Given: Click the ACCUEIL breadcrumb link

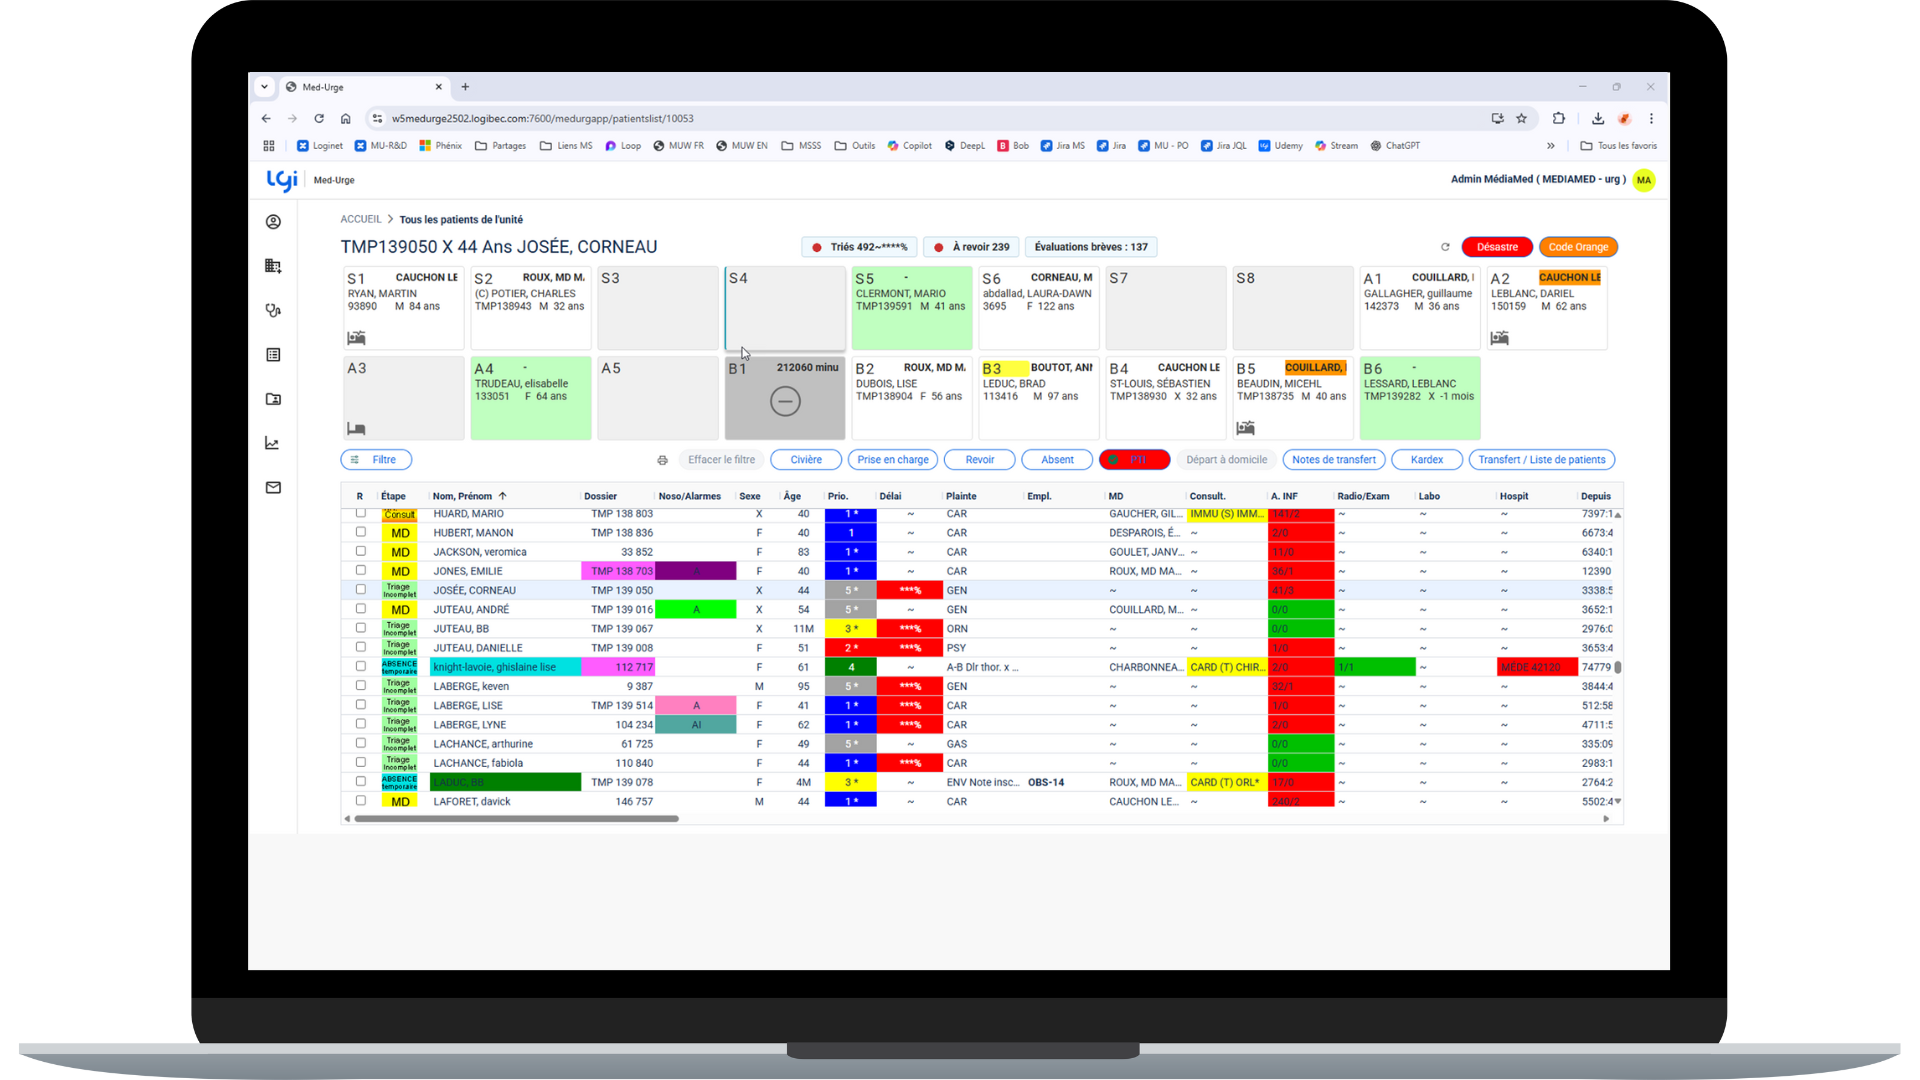Looking at the screenshot, I should (x=361, y=219).
